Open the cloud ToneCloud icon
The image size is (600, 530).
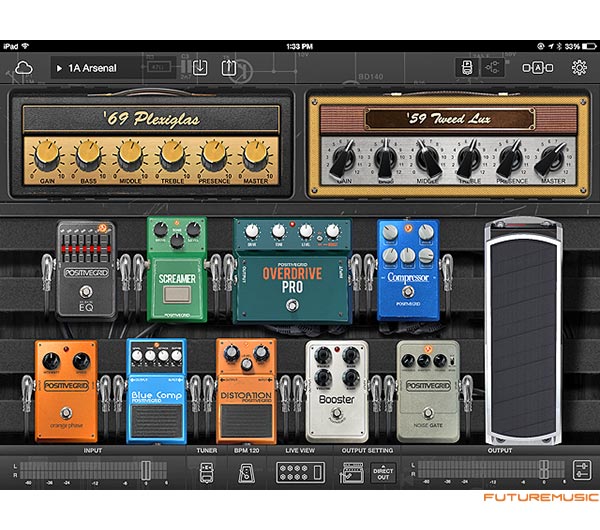24,68
